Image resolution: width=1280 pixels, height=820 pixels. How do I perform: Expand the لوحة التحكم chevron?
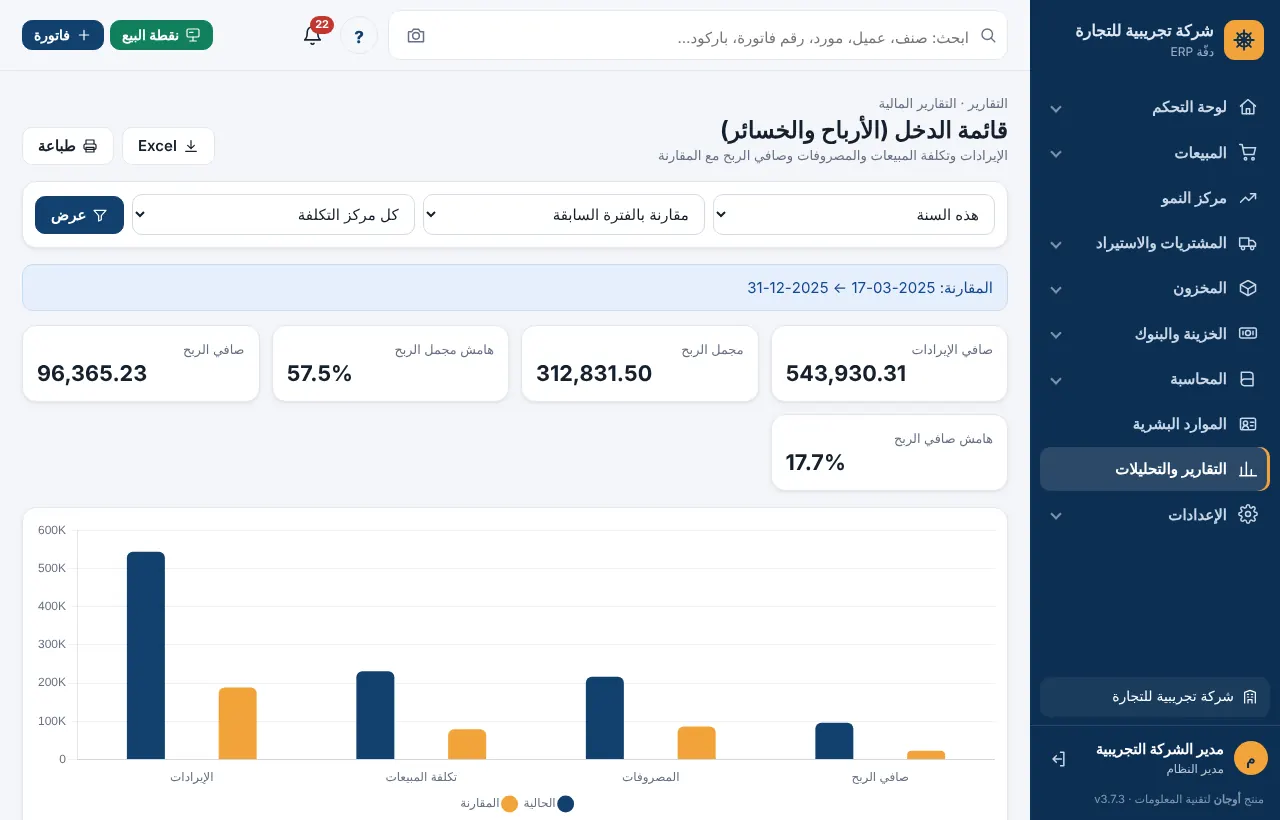click(1055, 108)
